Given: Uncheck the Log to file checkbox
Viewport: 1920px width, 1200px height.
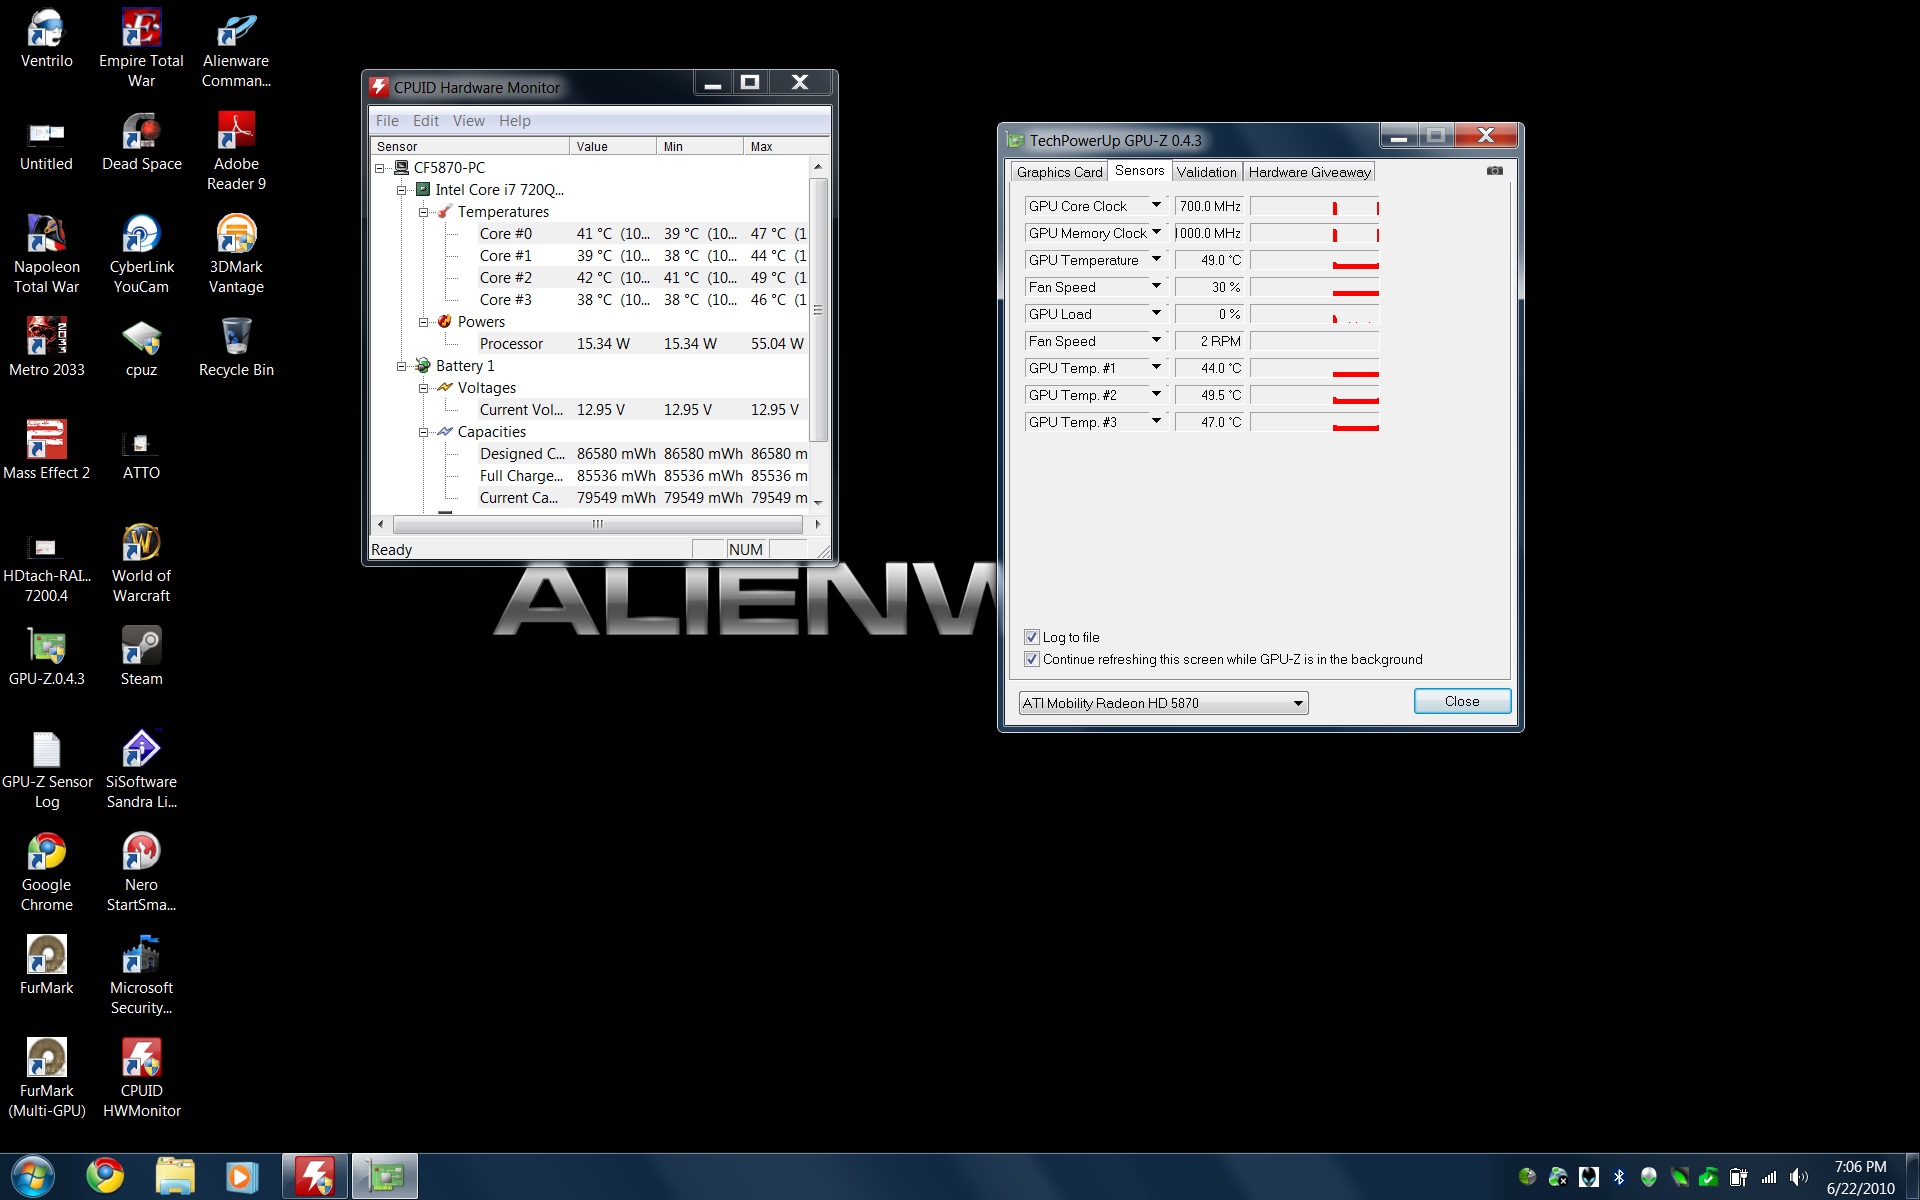Looking at the screenshot, I should tap(1032, 637).
